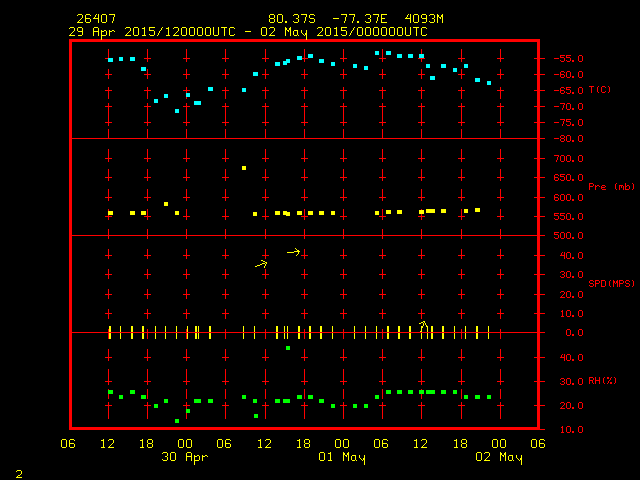
Task: Click the station ID 26407 label
Action: (95, 19)
